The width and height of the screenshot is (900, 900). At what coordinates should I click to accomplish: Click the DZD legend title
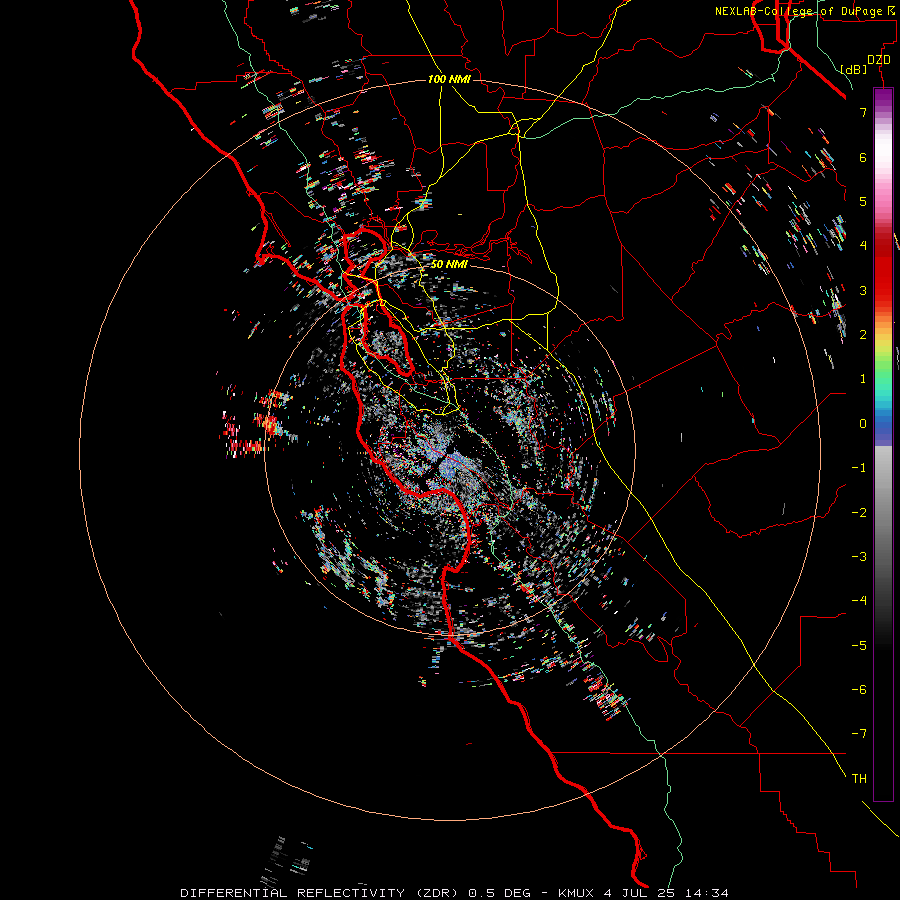pos(879,60)
